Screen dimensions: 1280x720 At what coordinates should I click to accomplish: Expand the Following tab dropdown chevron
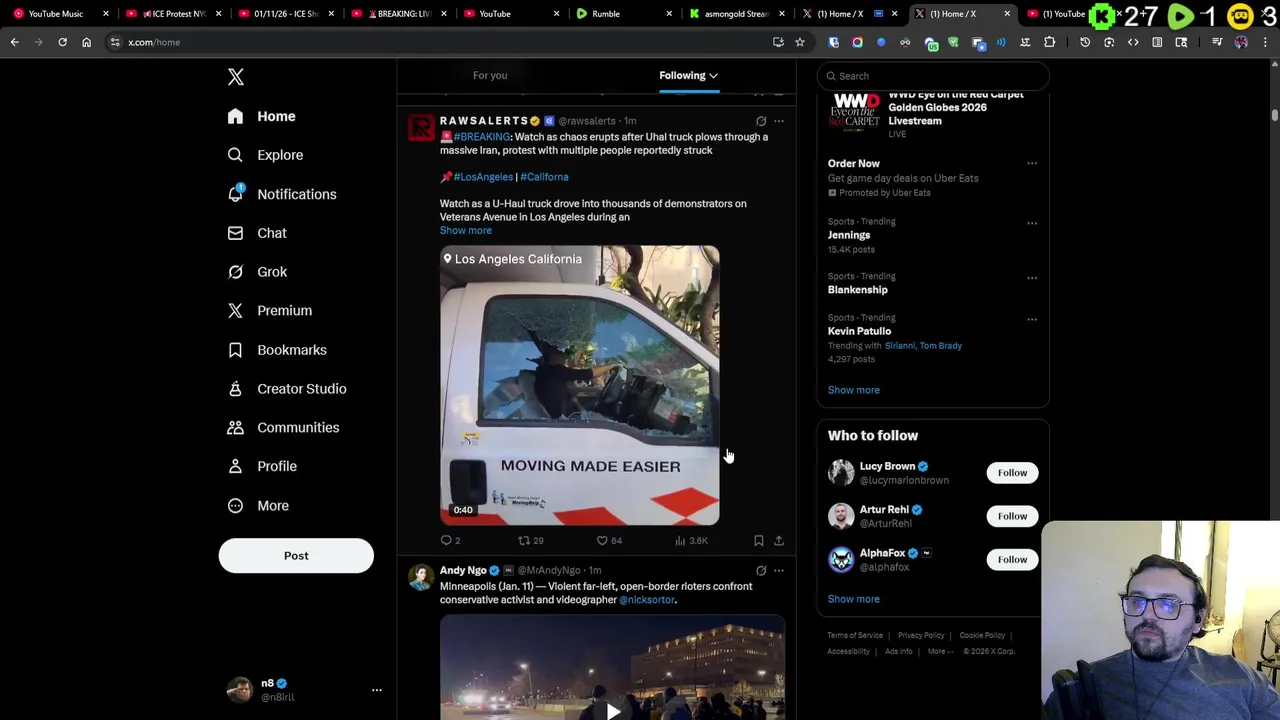(713, 75)
